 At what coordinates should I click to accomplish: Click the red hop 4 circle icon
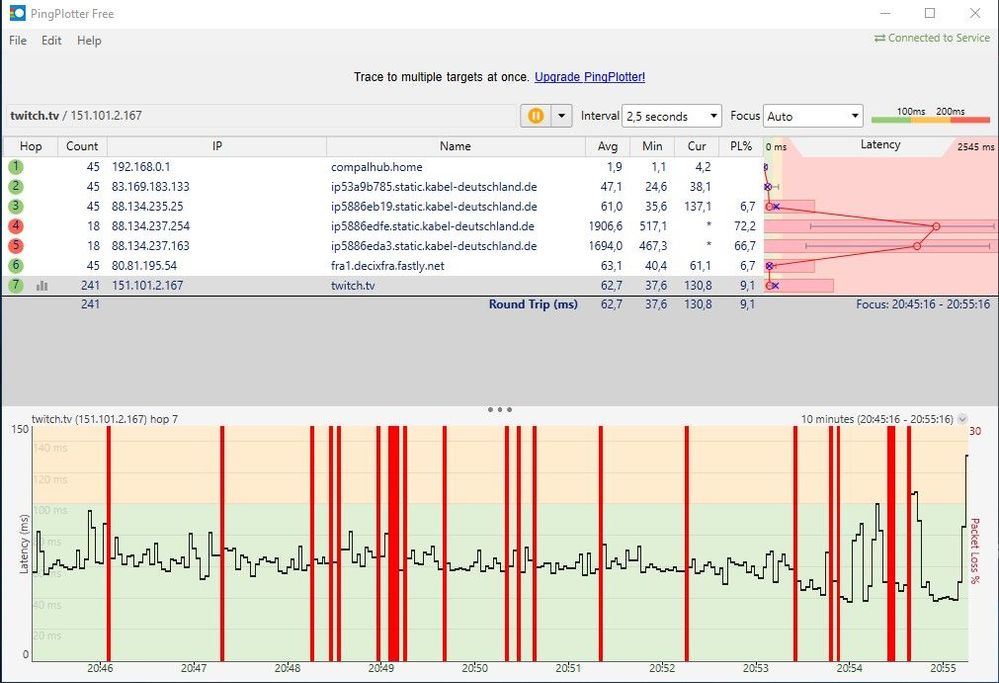point(16,226)
